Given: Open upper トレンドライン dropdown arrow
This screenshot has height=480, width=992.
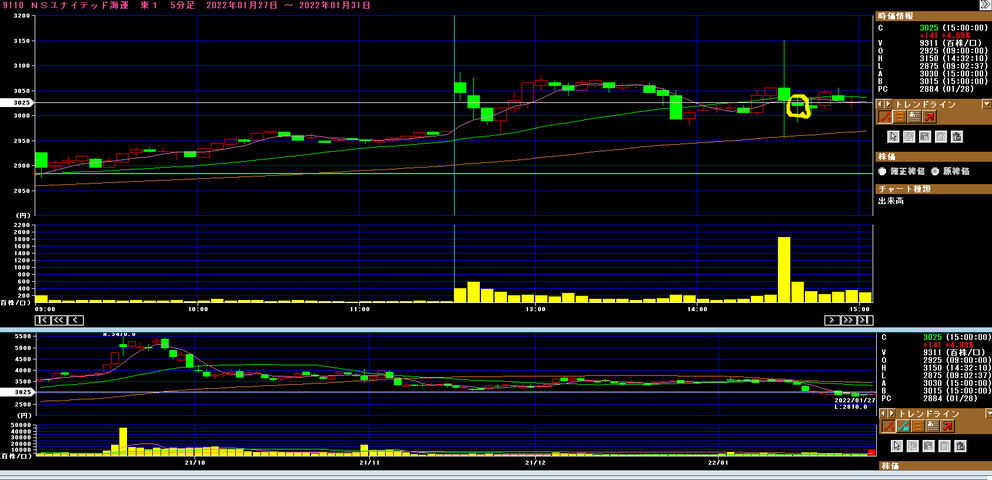Looking at the screenshot, I should tap(986, 104).
